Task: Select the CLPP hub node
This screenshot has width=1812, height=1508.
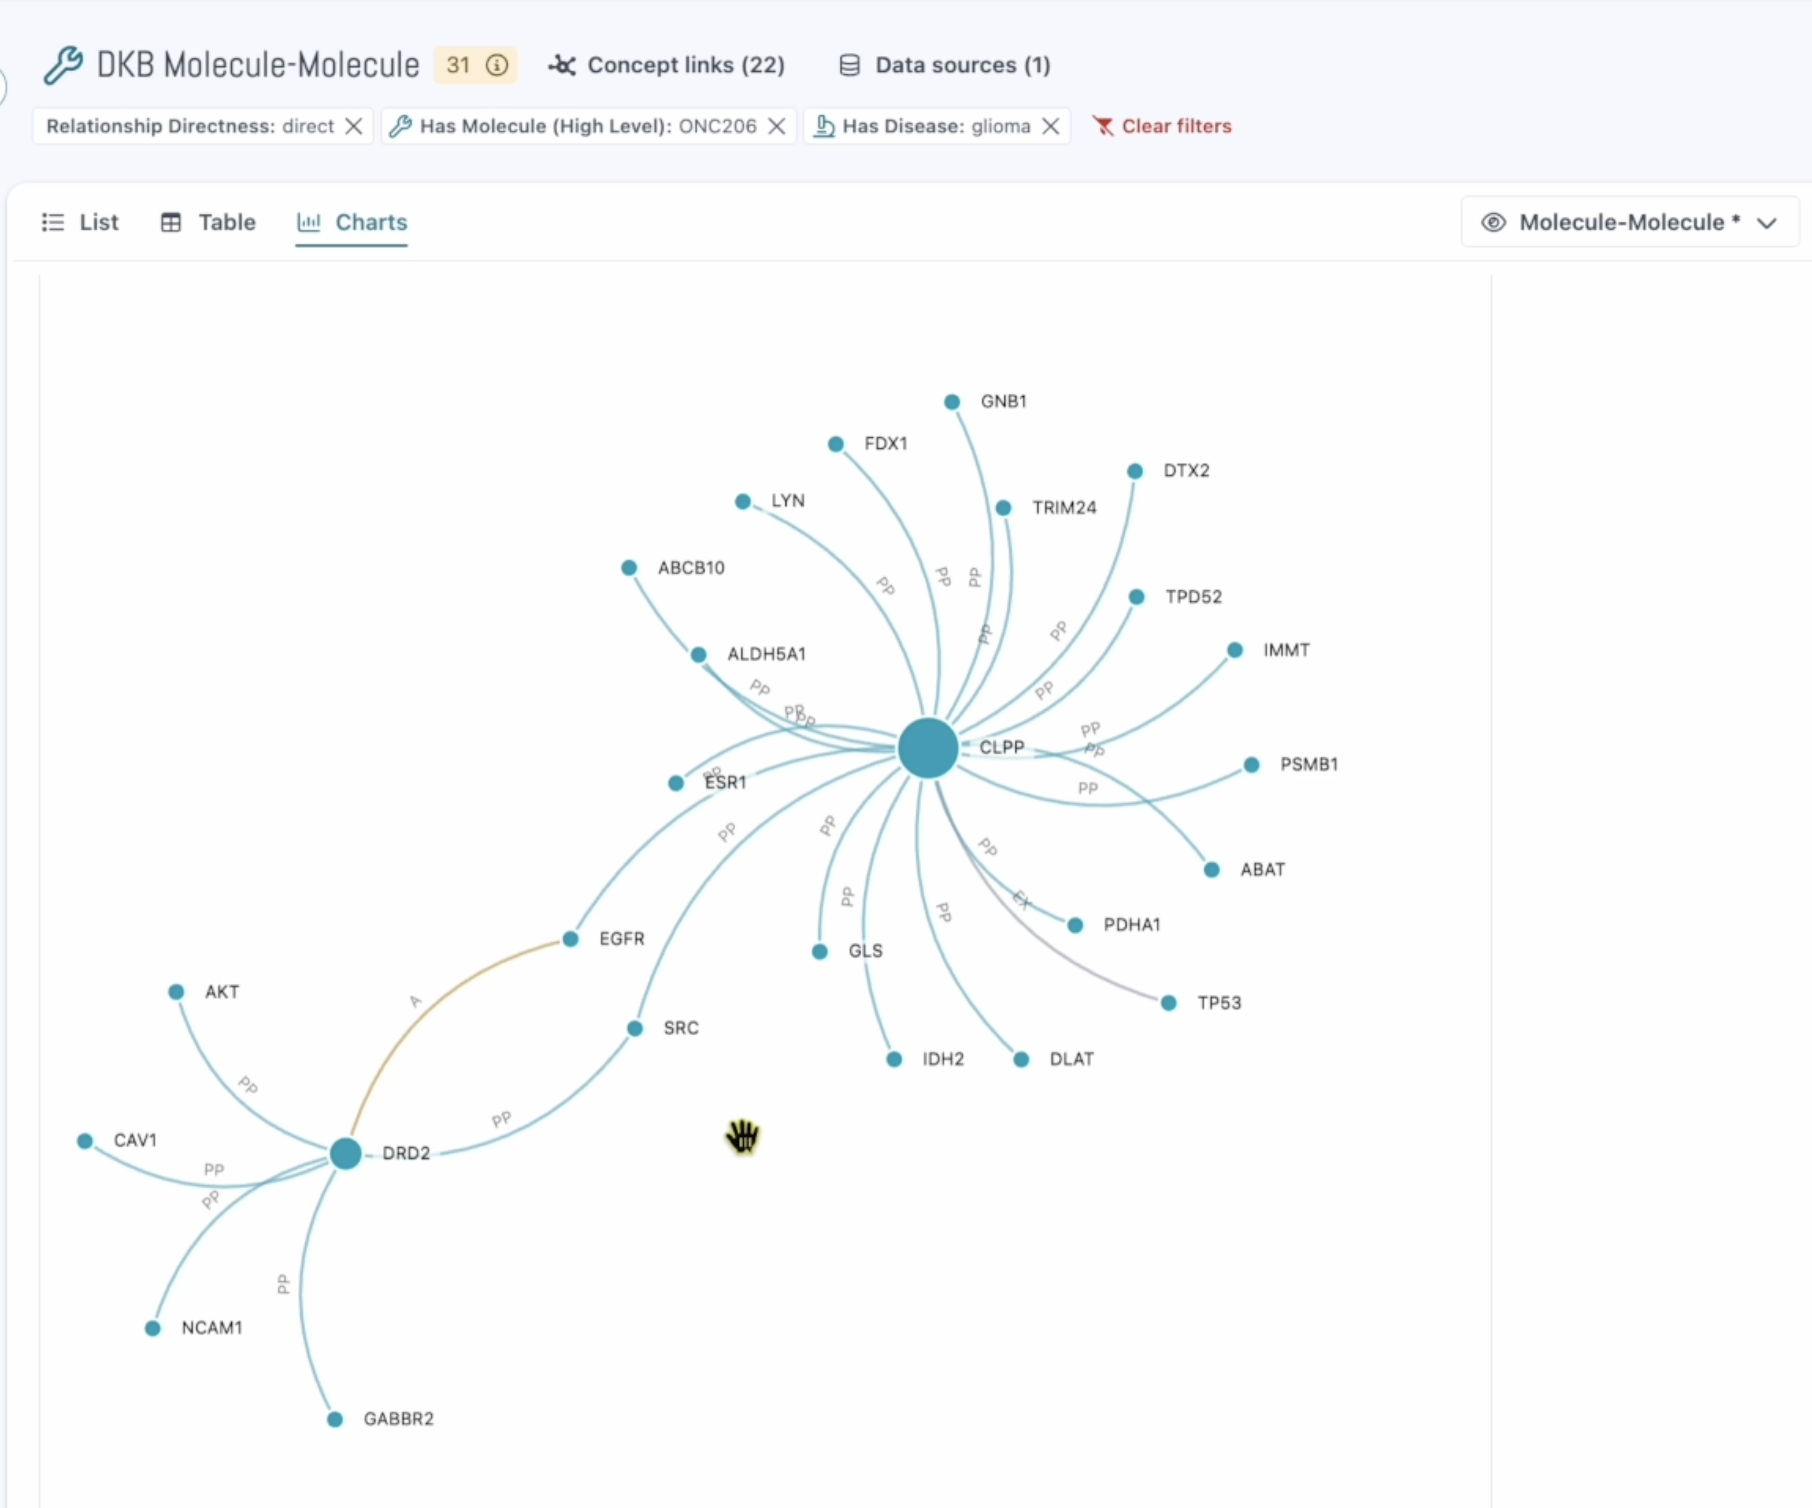Action: coord(928,748)
